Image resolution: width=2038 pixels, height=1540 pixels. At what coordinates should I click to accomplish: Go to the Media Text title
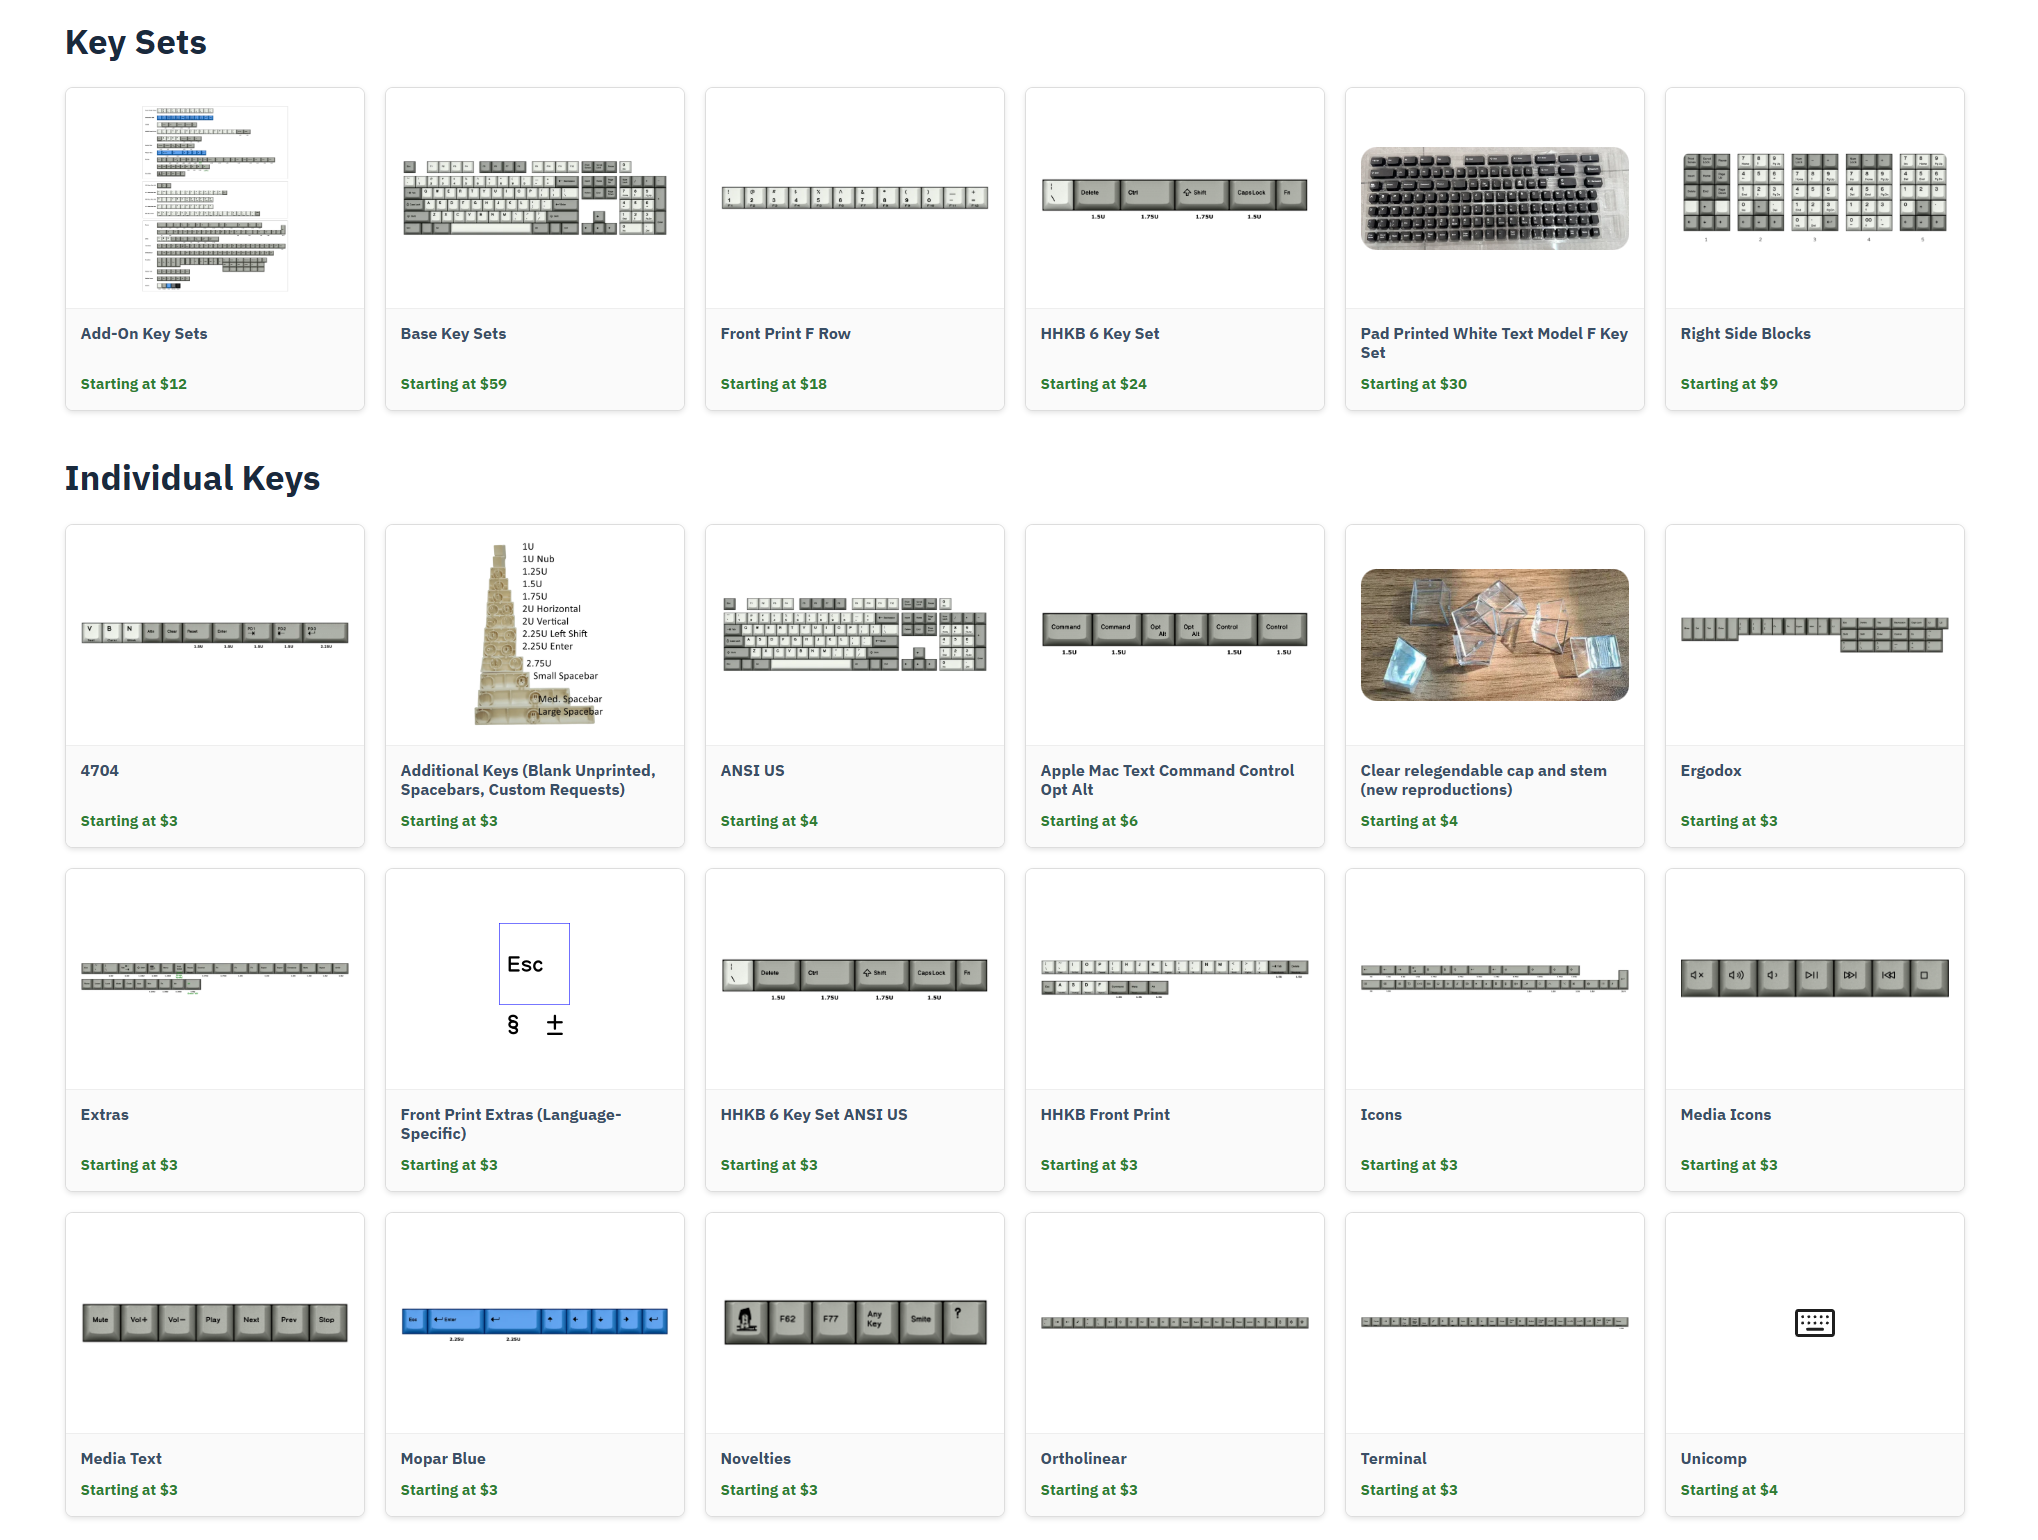(121, 1459)
